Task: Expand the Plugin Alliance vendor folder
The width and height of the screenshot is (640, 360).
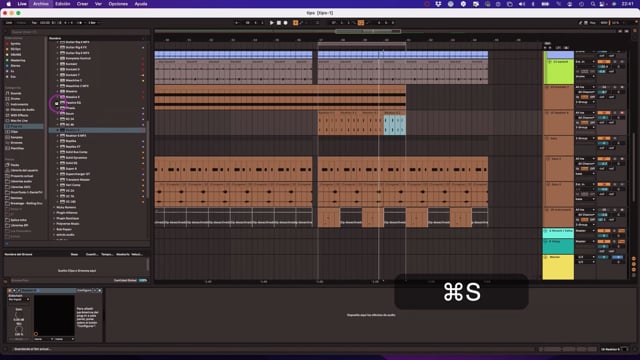Action: coord(54,213)
